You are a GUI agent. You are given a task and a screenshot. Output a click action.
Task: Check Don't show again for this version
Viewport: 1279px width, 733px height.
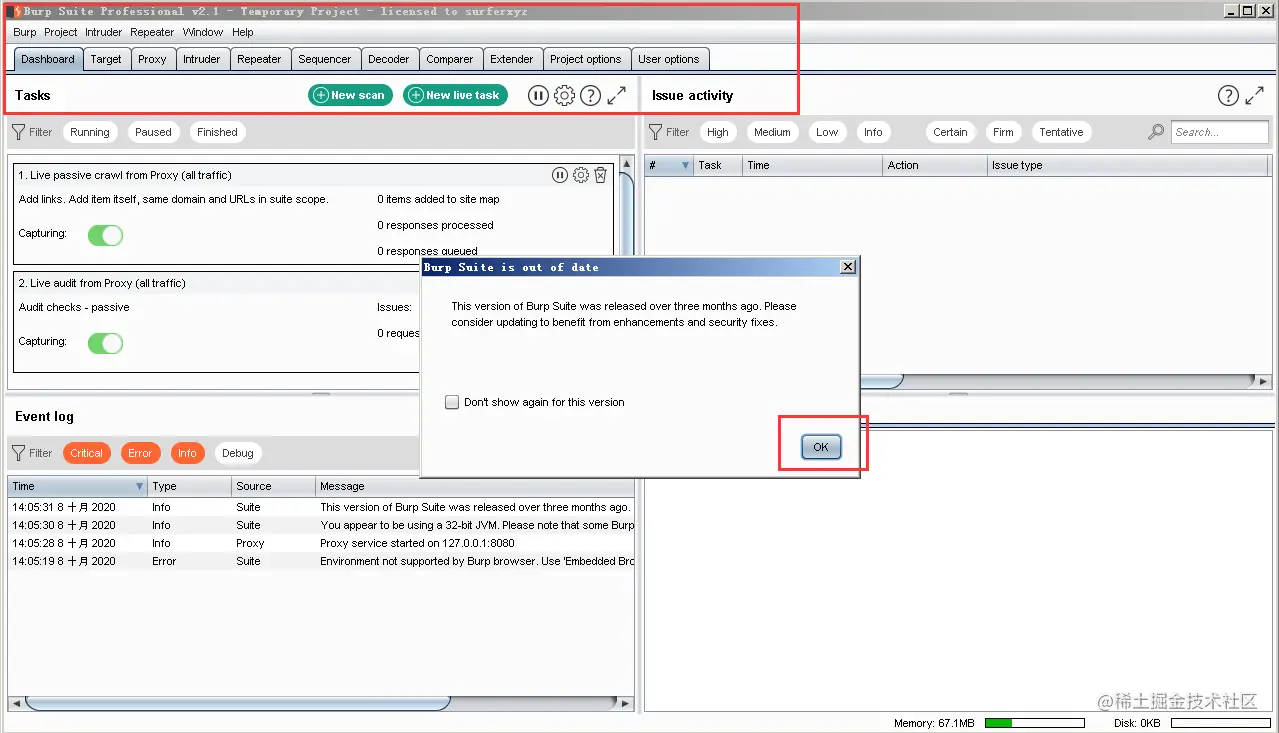[x=452, y=401]
